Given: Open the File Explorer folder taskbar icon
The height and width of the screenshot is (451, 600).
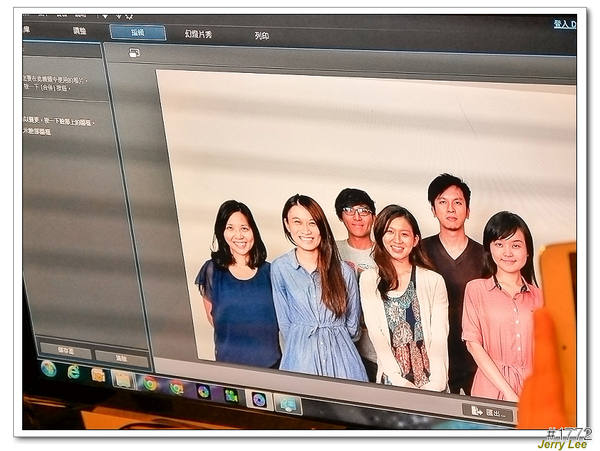Looking at the screenshot, I should click(x=123, y=379).
